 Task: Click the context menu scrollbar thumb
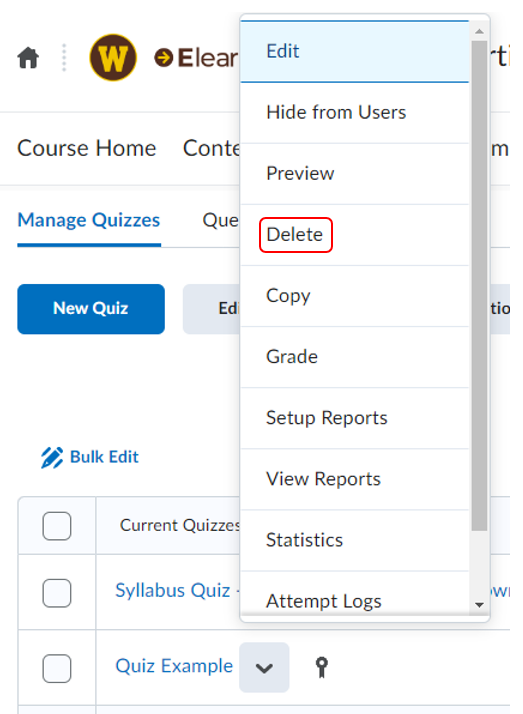click(x=479, y=286)
